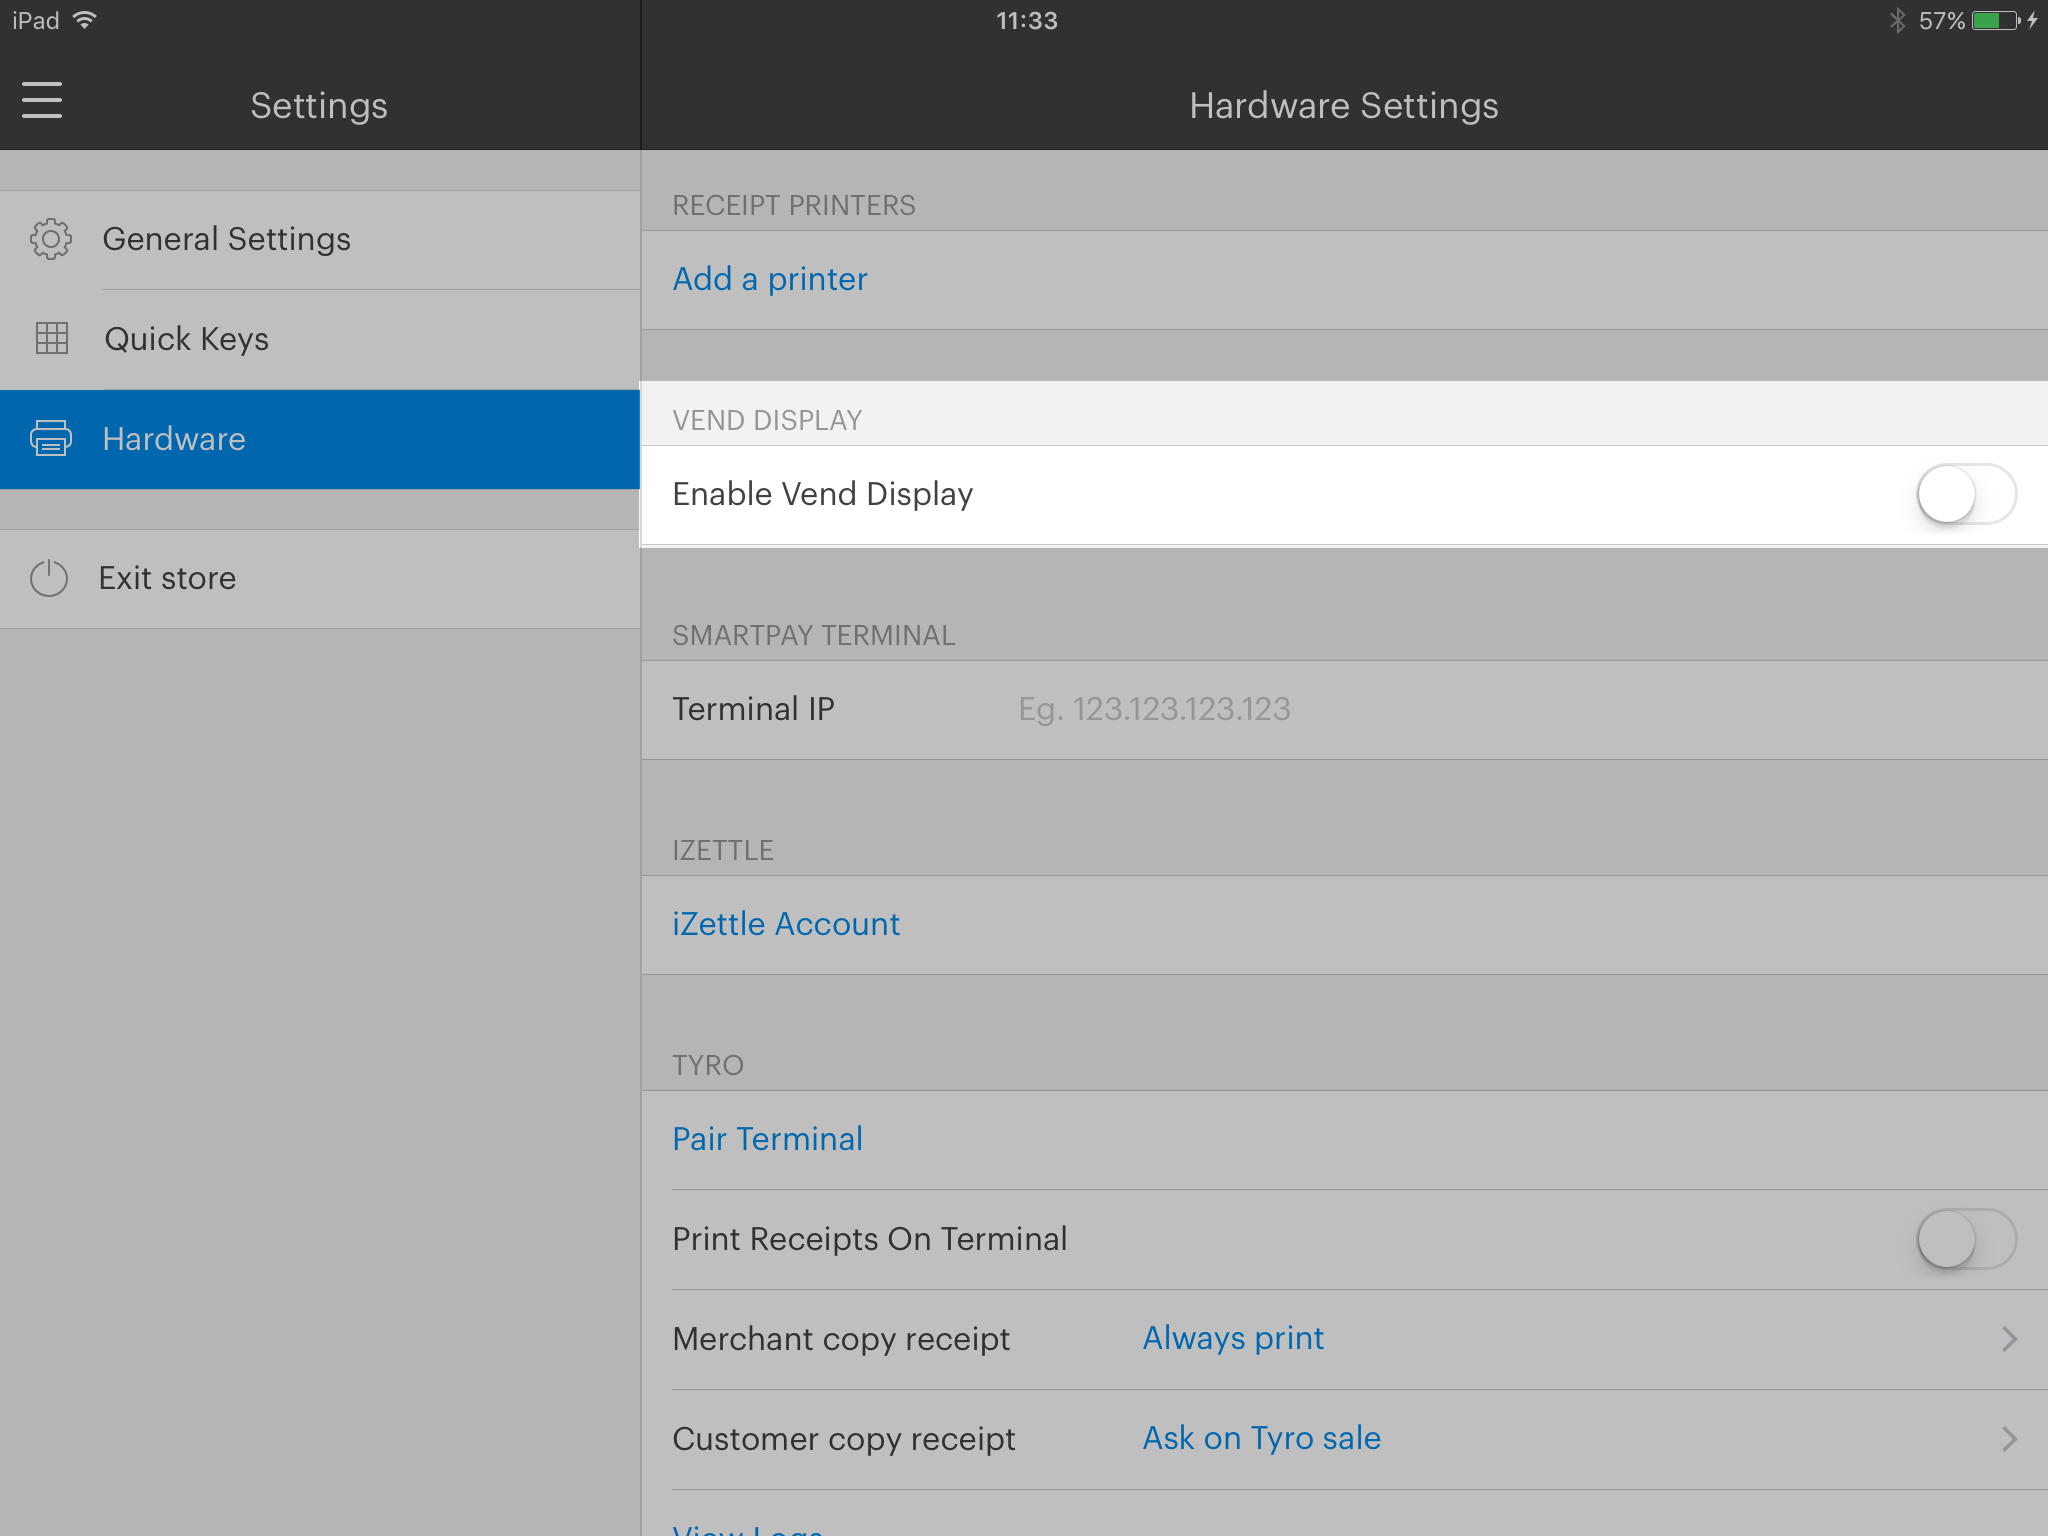The image size is (2048, 1536).
Task: Click the Pair Terminal link
Action: pos(767,1139)
